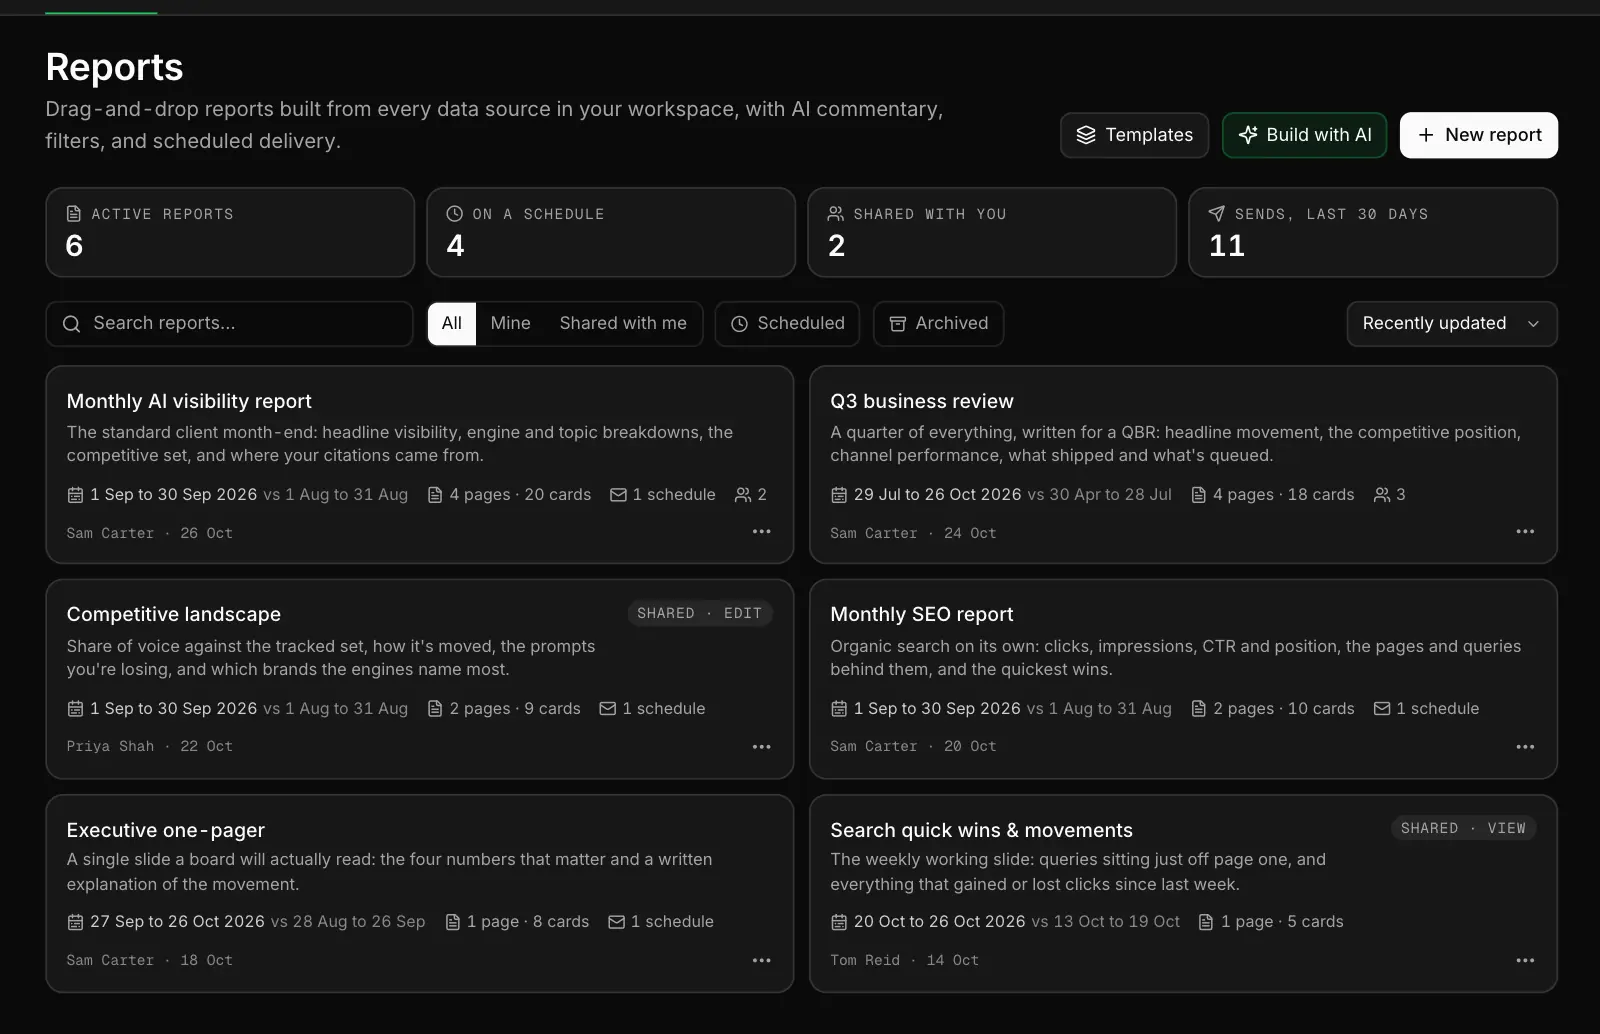Image resolution: width=1600 pixels, height=1034 pixels.
Task: Toggle the Scheduled filter
Action: coord(787,324)
